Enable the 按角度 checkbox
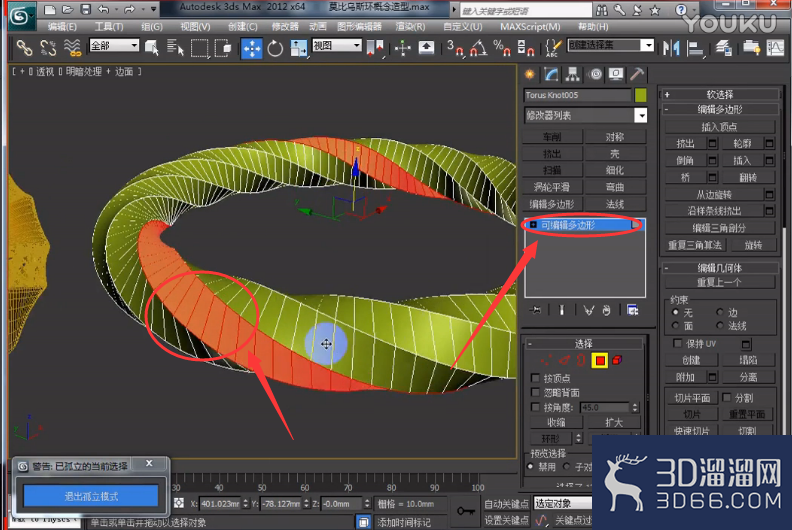Screen dimensions: 792x530 click(x=535, y=407)
